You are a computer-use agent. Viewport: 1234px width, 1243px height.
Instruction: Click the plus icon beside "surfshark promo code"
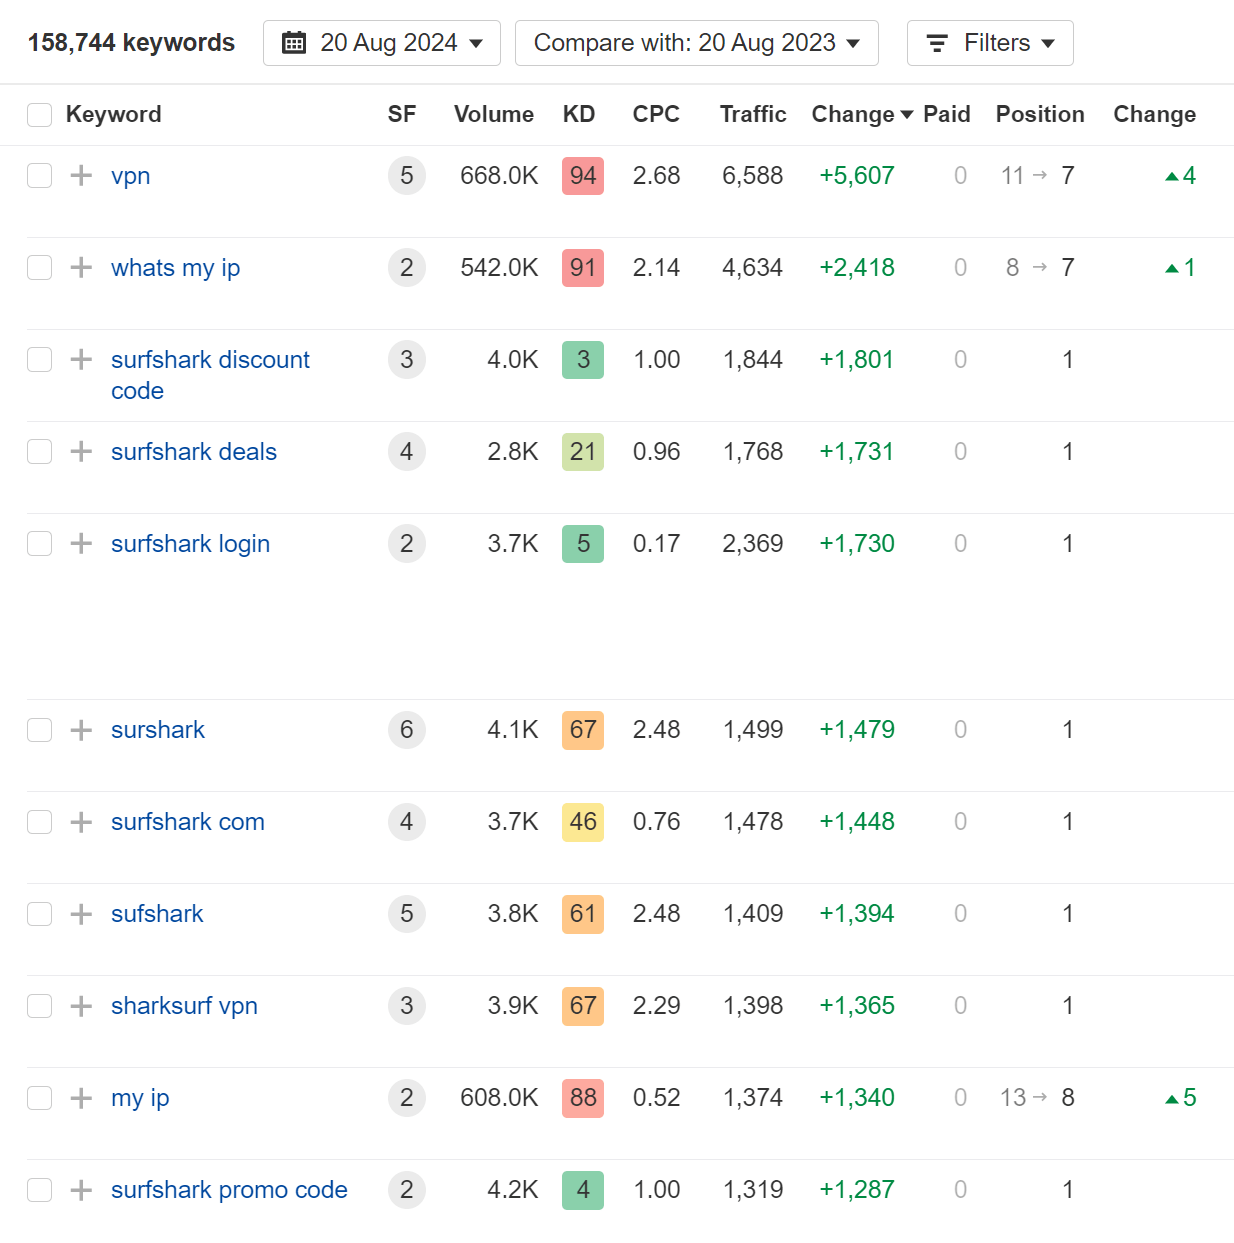tap(80, 1190)
